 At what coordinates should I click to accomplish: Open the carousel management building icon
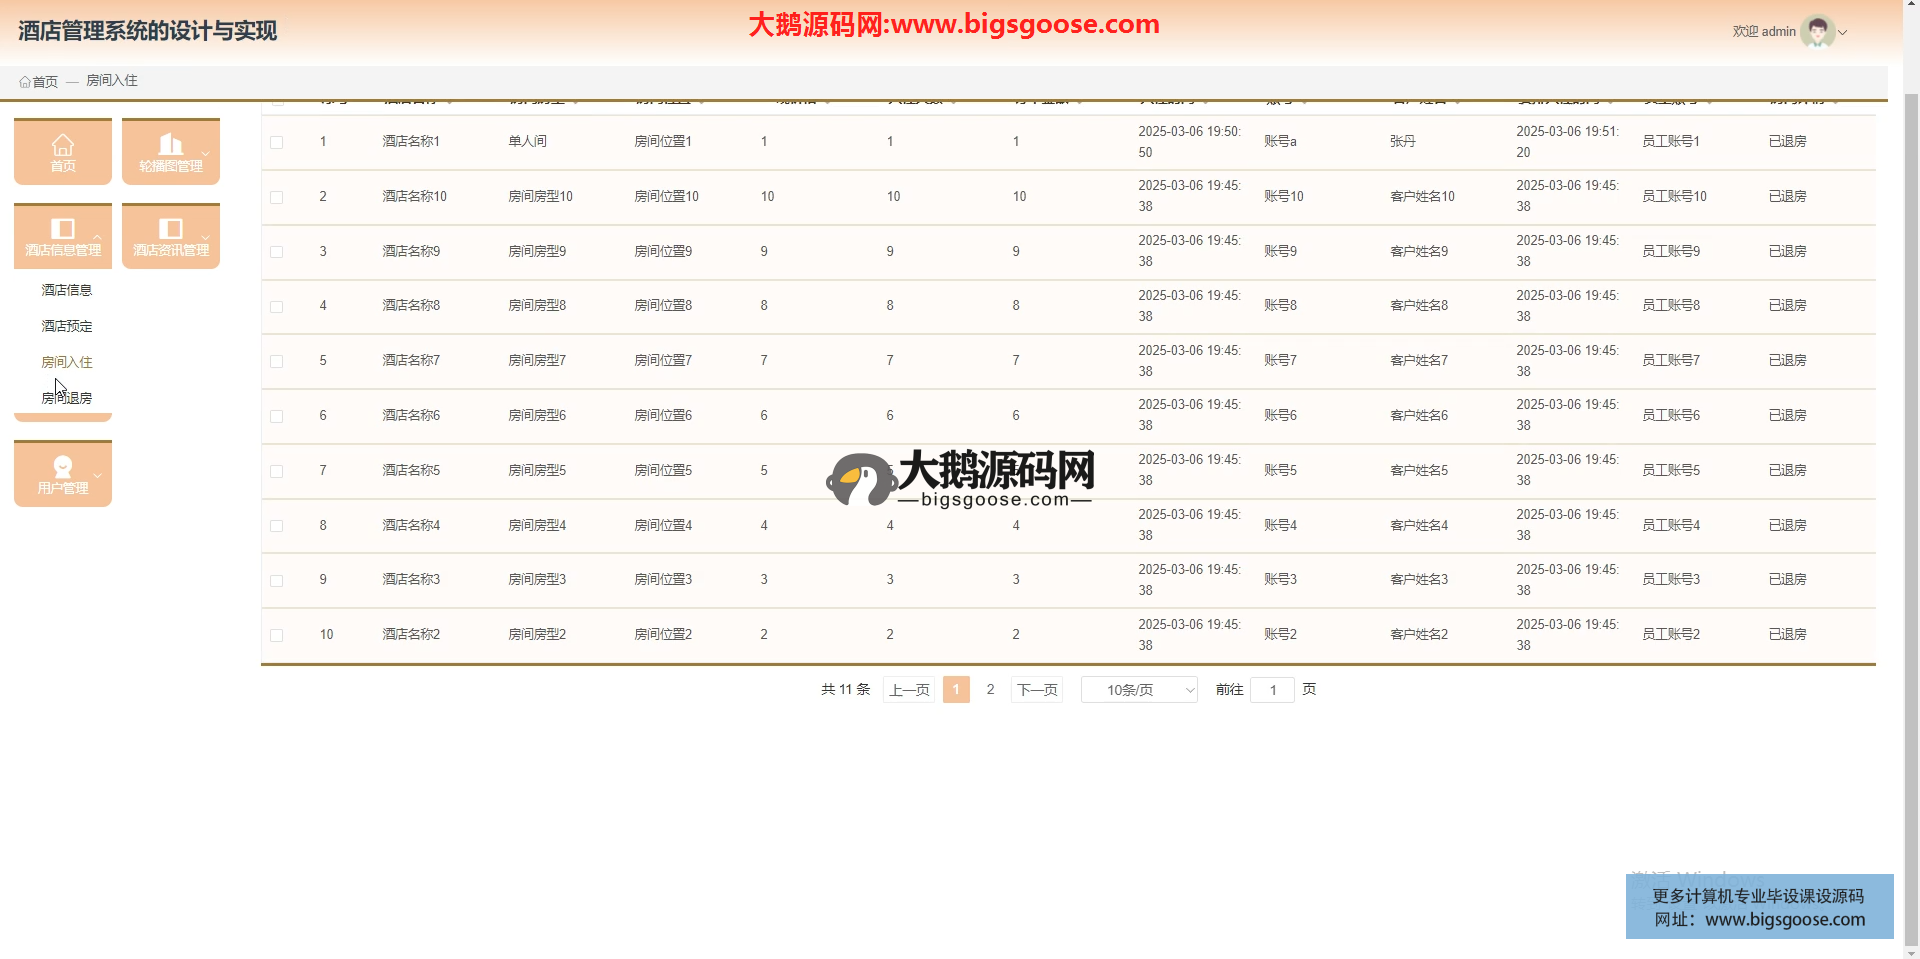(x=171, y=145)
